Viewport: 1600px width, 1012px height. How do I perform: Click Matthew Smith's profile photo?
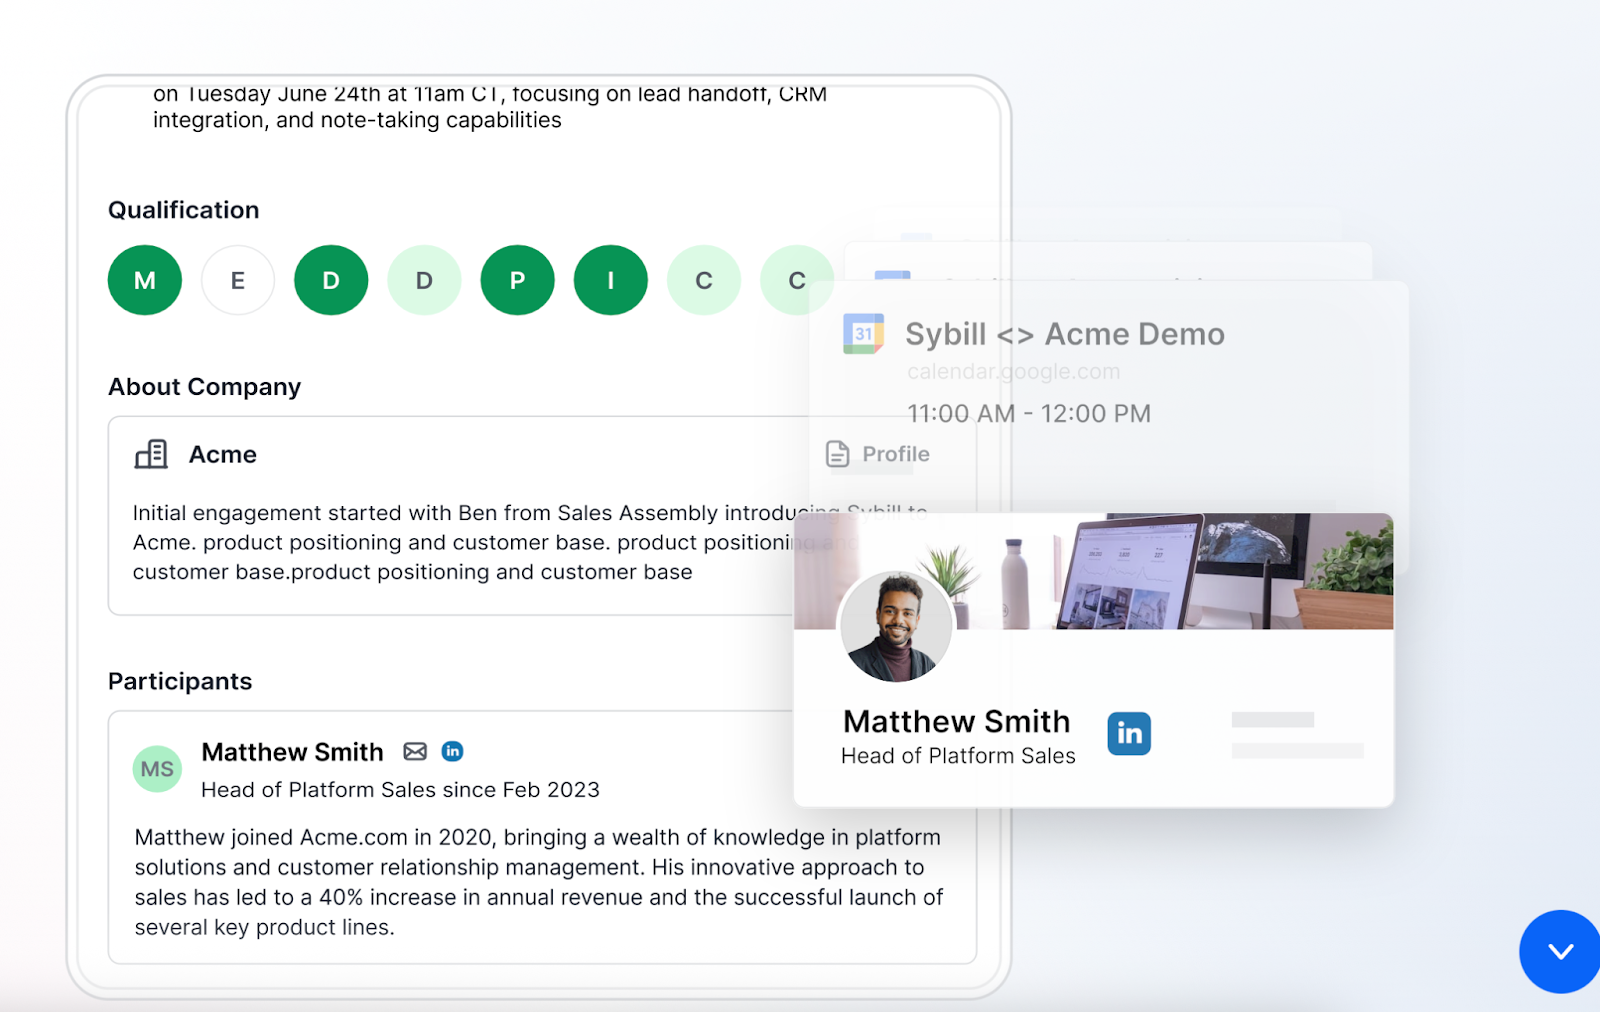click(896, 627)
